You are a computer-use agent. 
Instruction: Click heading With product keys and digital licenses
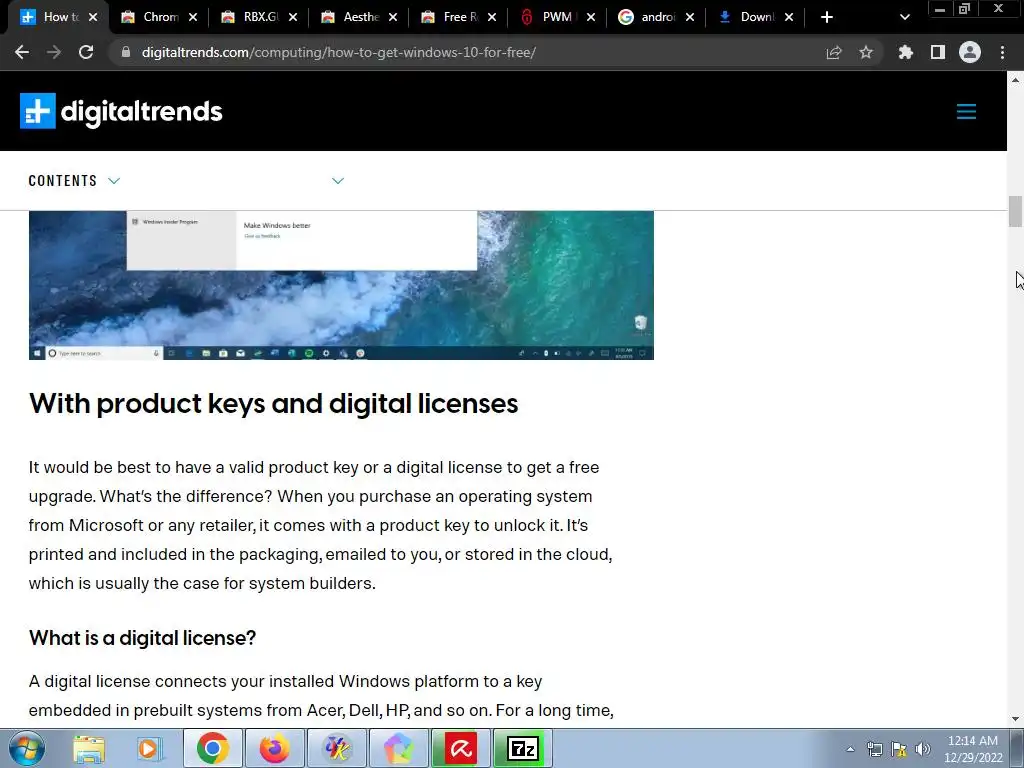tap(273, 404)
